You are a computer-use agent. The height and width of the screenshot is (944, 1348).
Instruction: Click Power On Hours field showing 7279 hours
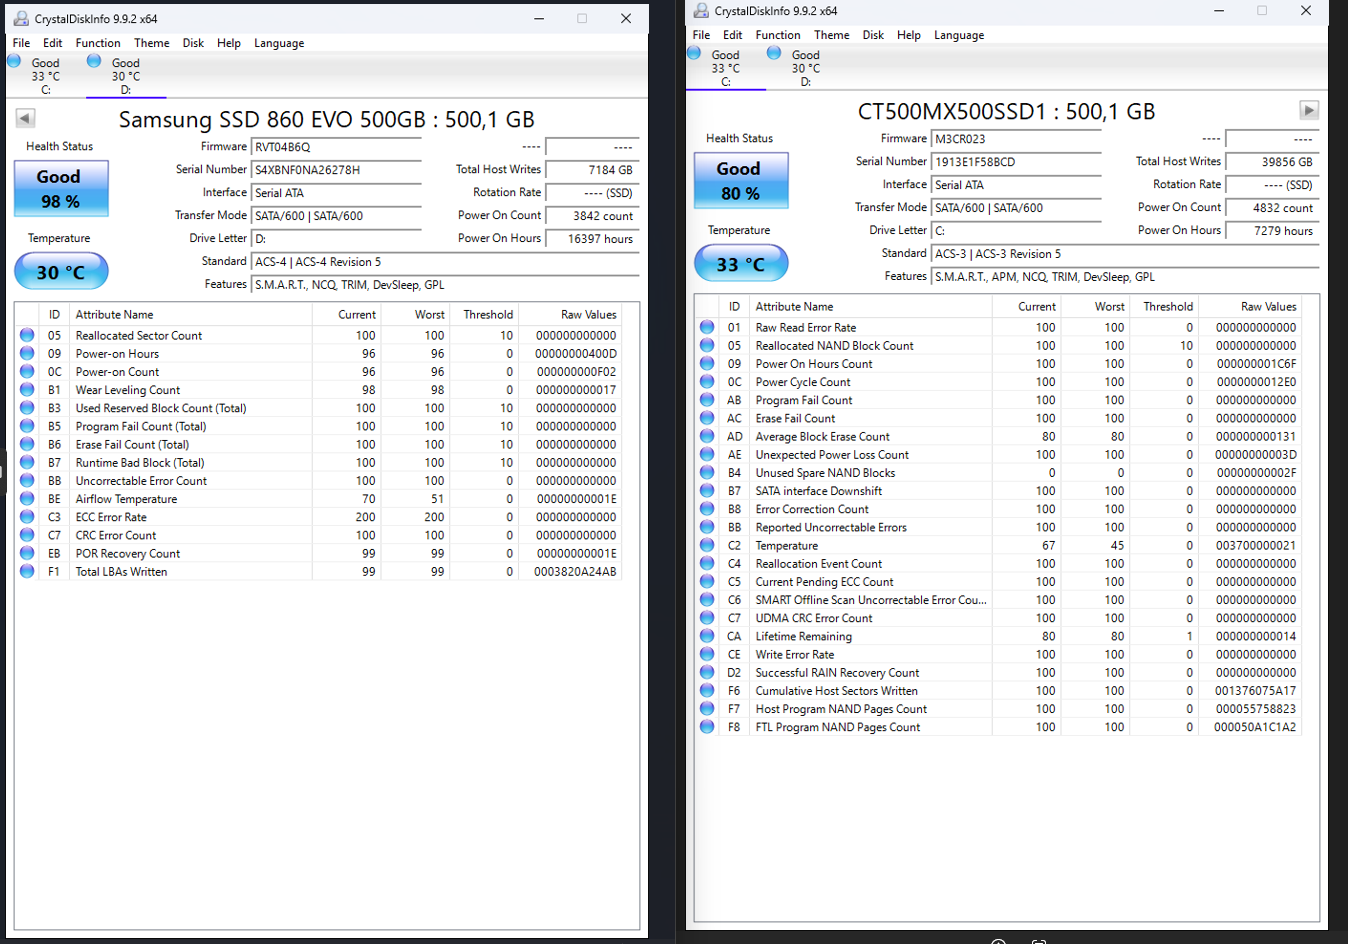[x=1272, y=231]
